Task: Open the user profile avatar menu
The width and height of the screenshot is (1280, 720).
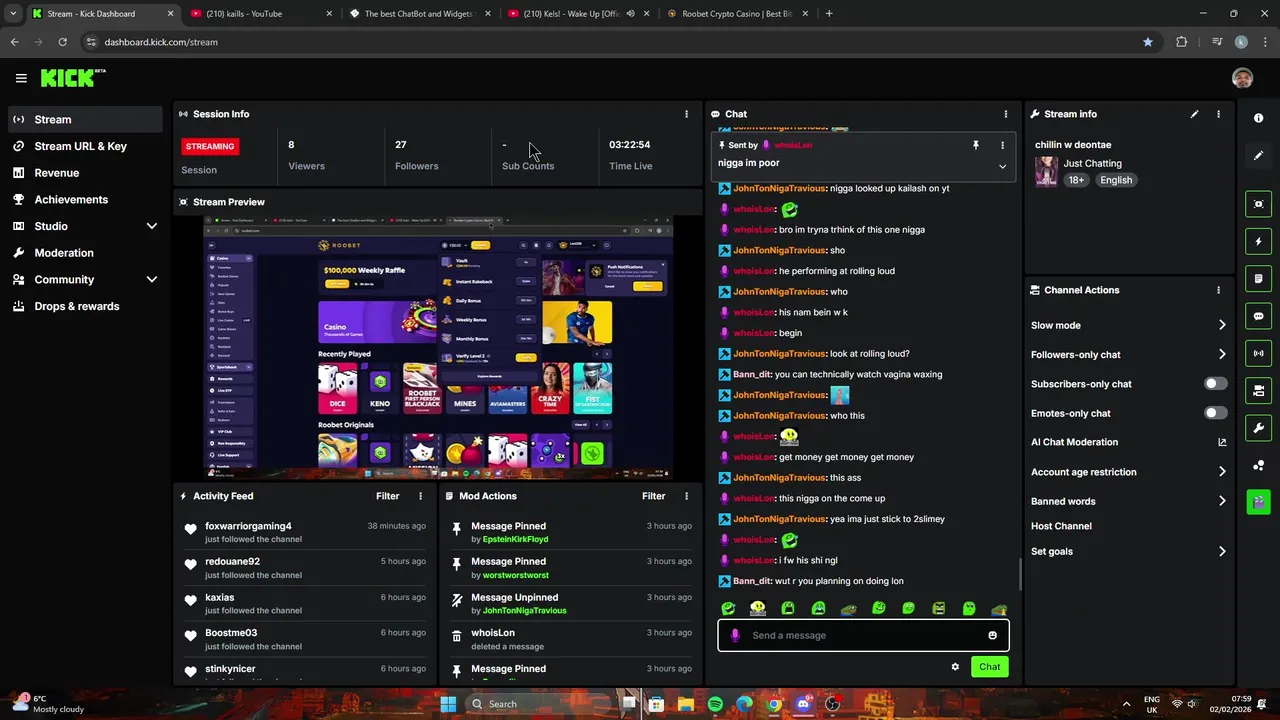Action: pyautogui.click(x=1242, y=78)
